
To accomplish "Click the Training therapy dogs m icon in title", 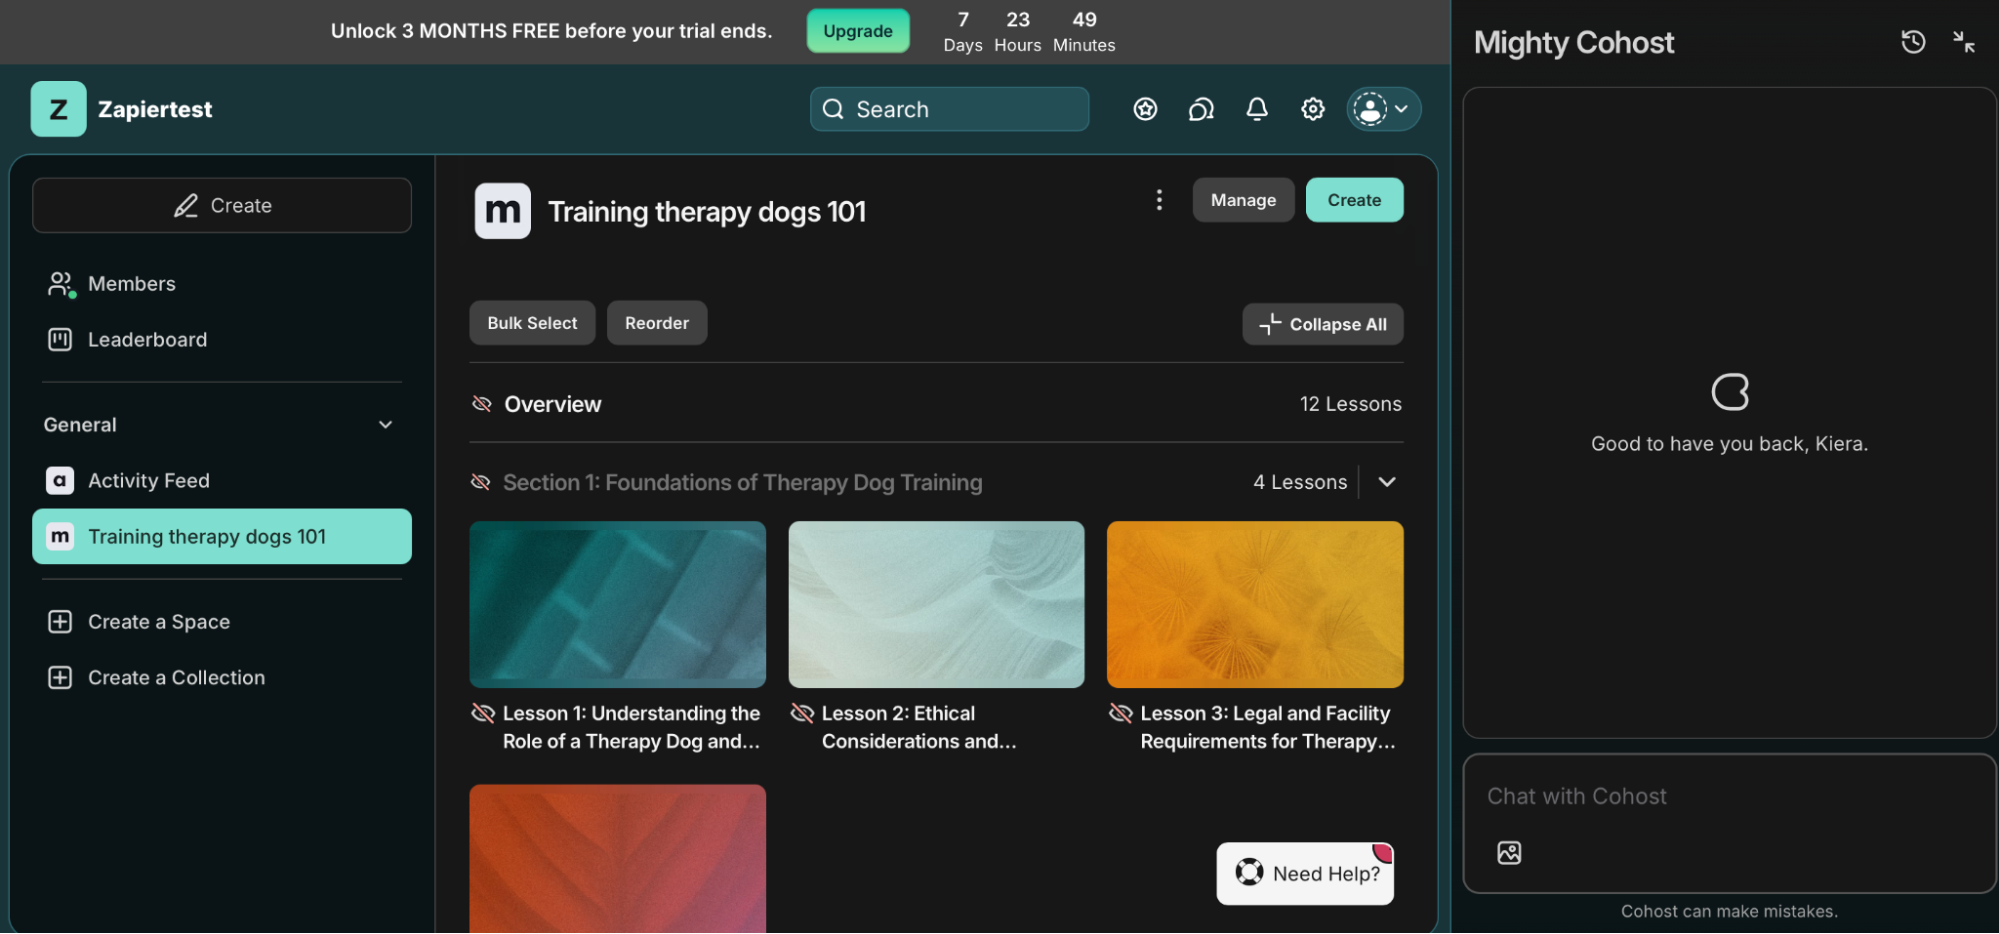I will [x=502, y=211].
